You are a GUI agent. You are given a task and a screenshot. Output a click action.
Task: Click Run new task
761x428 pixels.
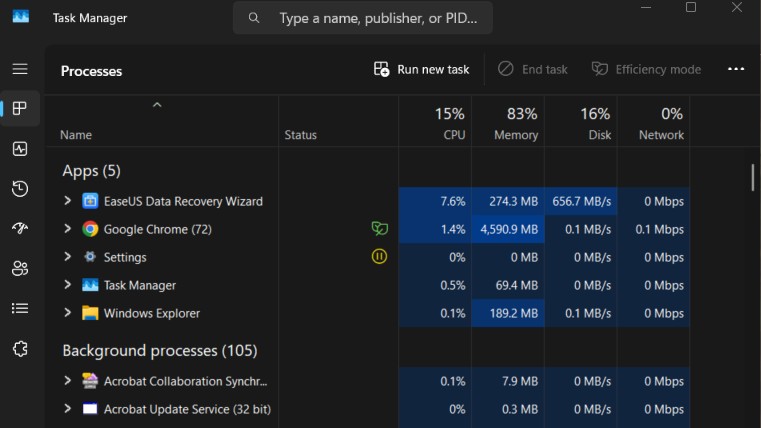click(x=421, y=69)
